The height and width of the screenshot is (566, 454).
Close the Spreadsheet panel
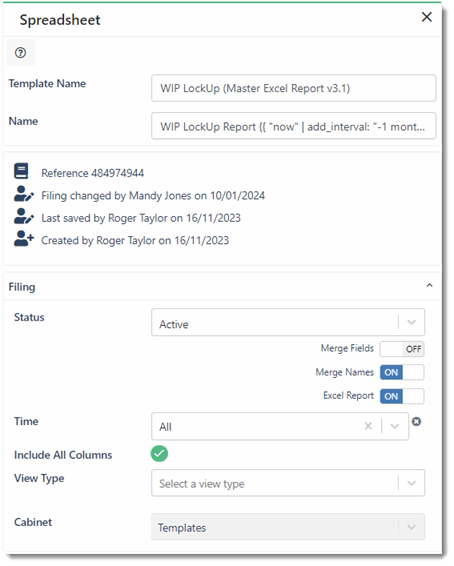pos(426,17)
